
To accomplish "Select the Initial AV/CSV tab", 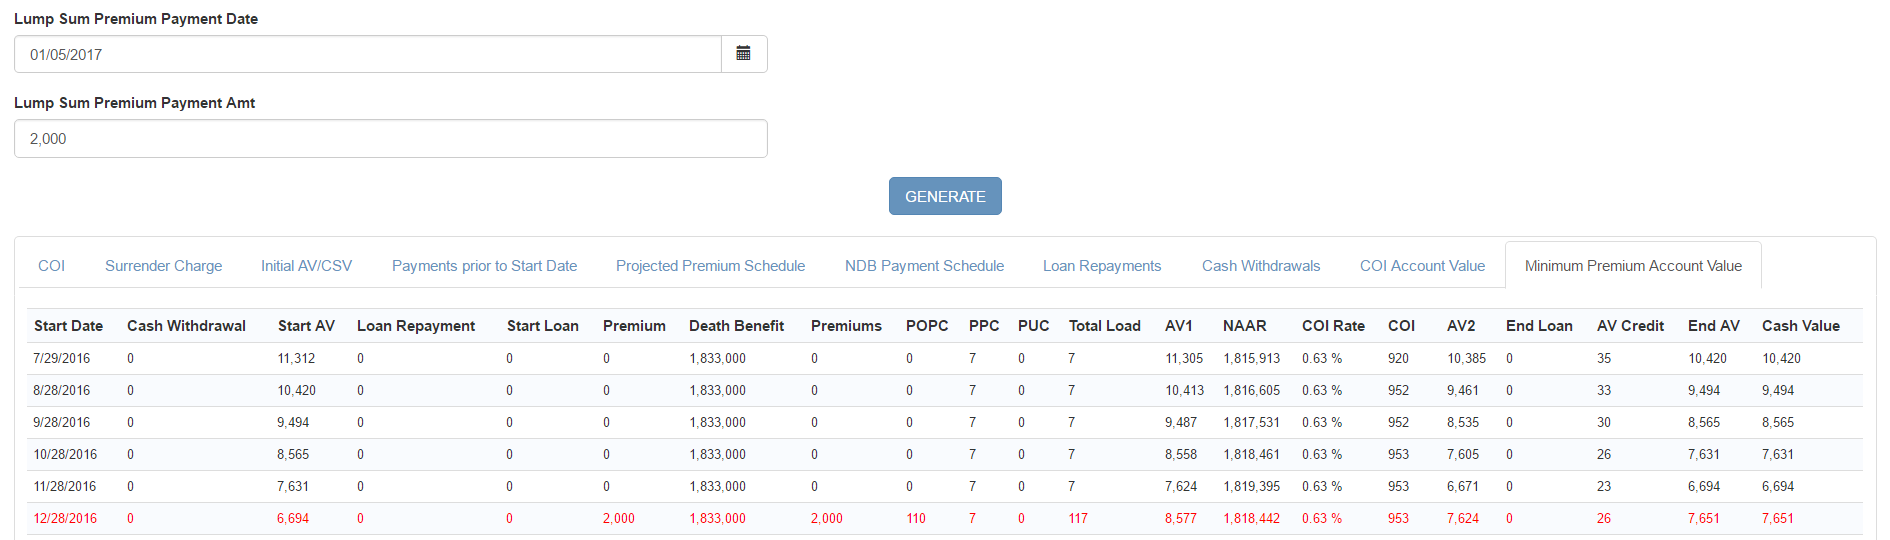I will coord(306,266).
